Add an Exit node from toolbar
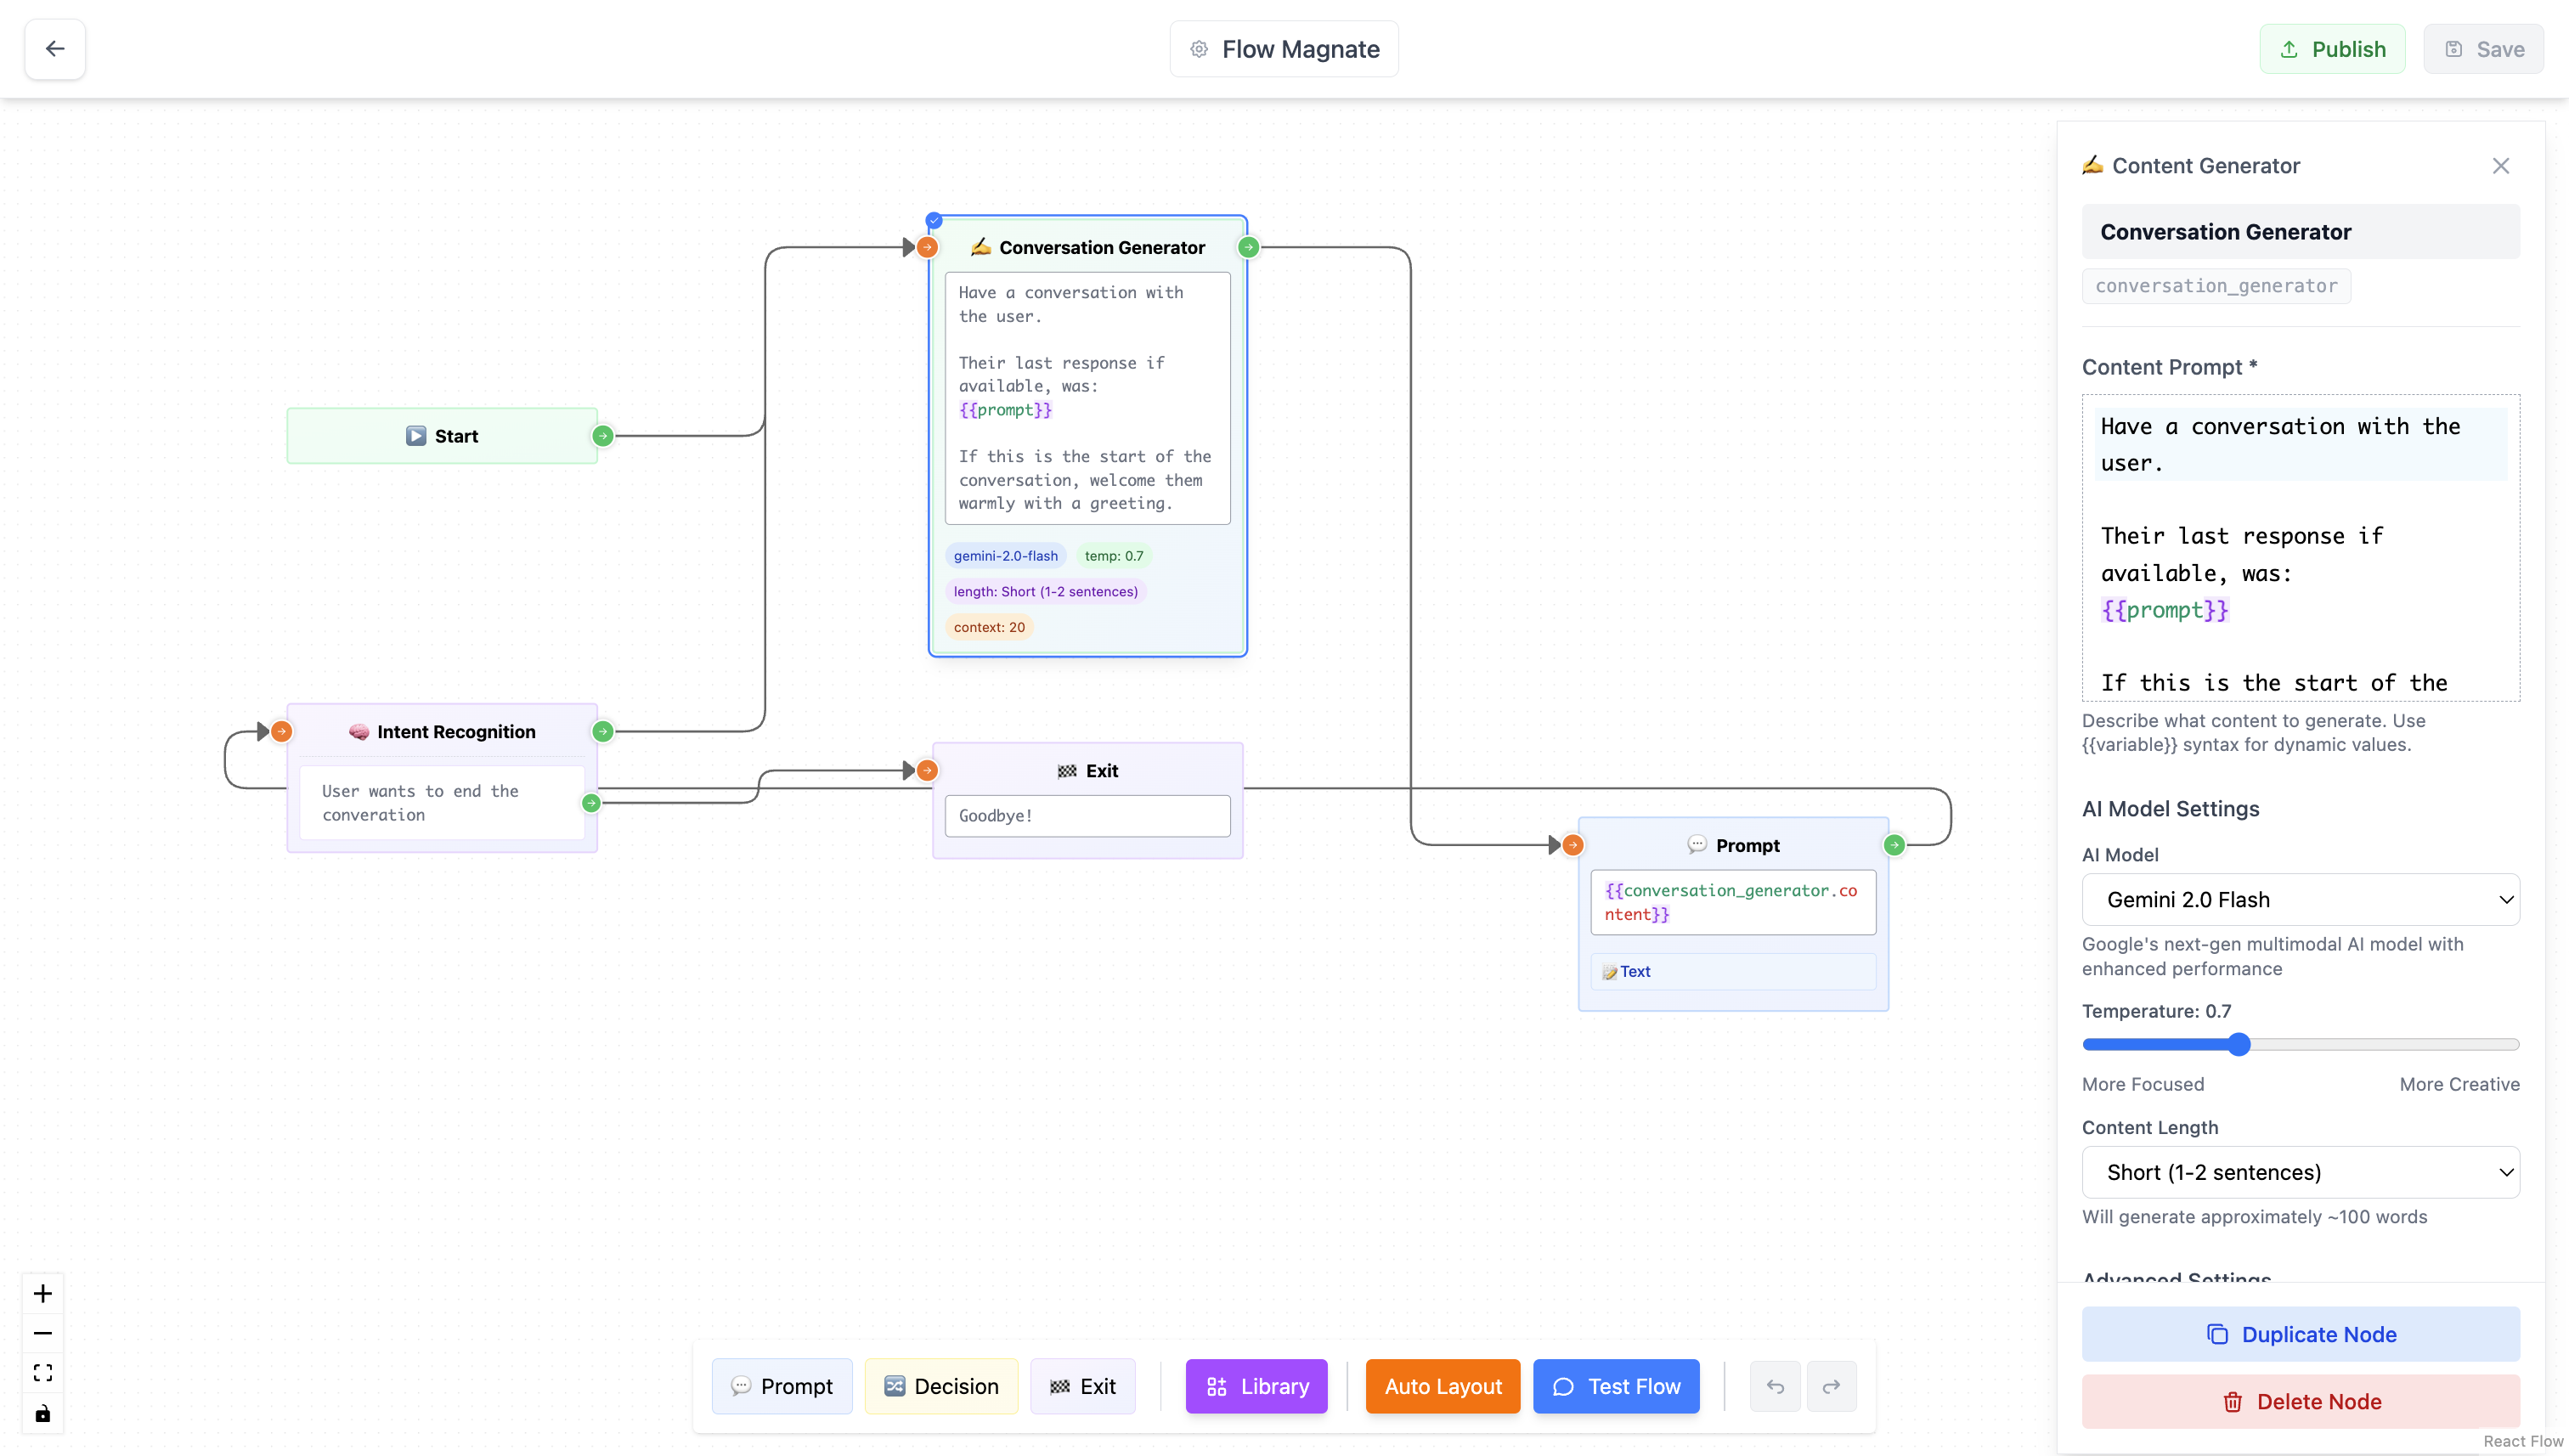 (x=1082, y=1386)
